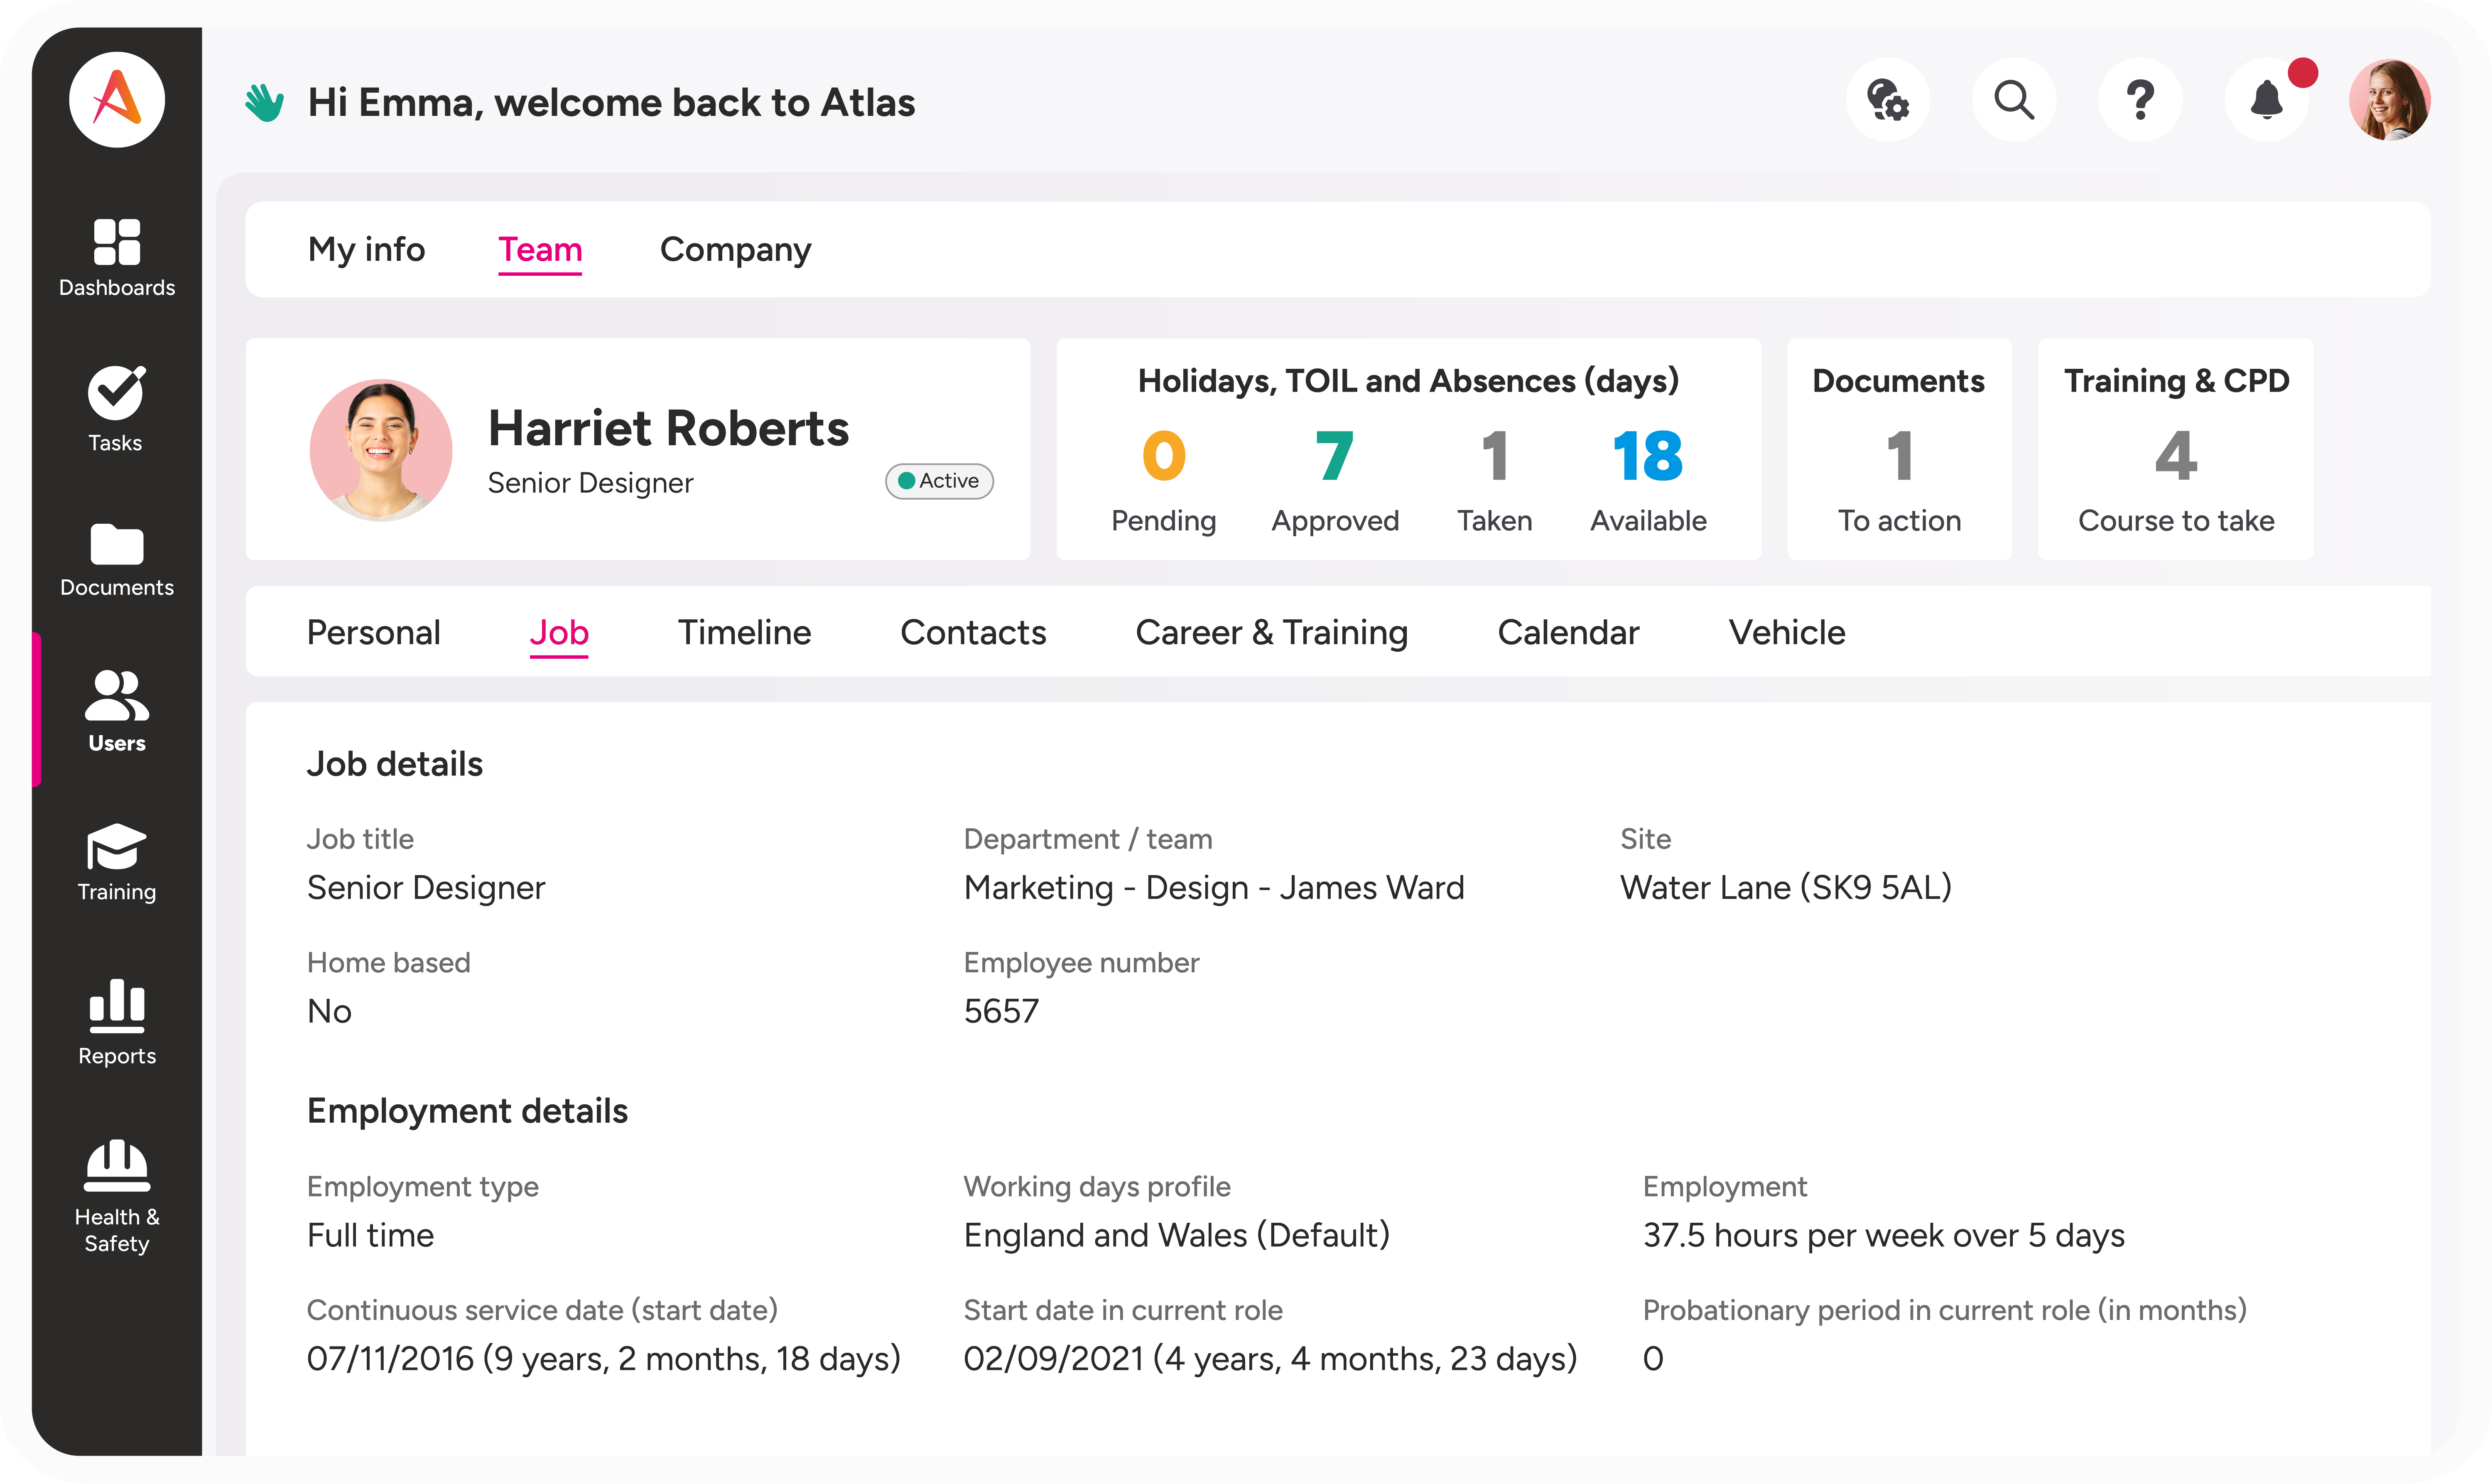Click Harriet Roberts' profile photo
2492x1484 pixels.
[380, 450]
